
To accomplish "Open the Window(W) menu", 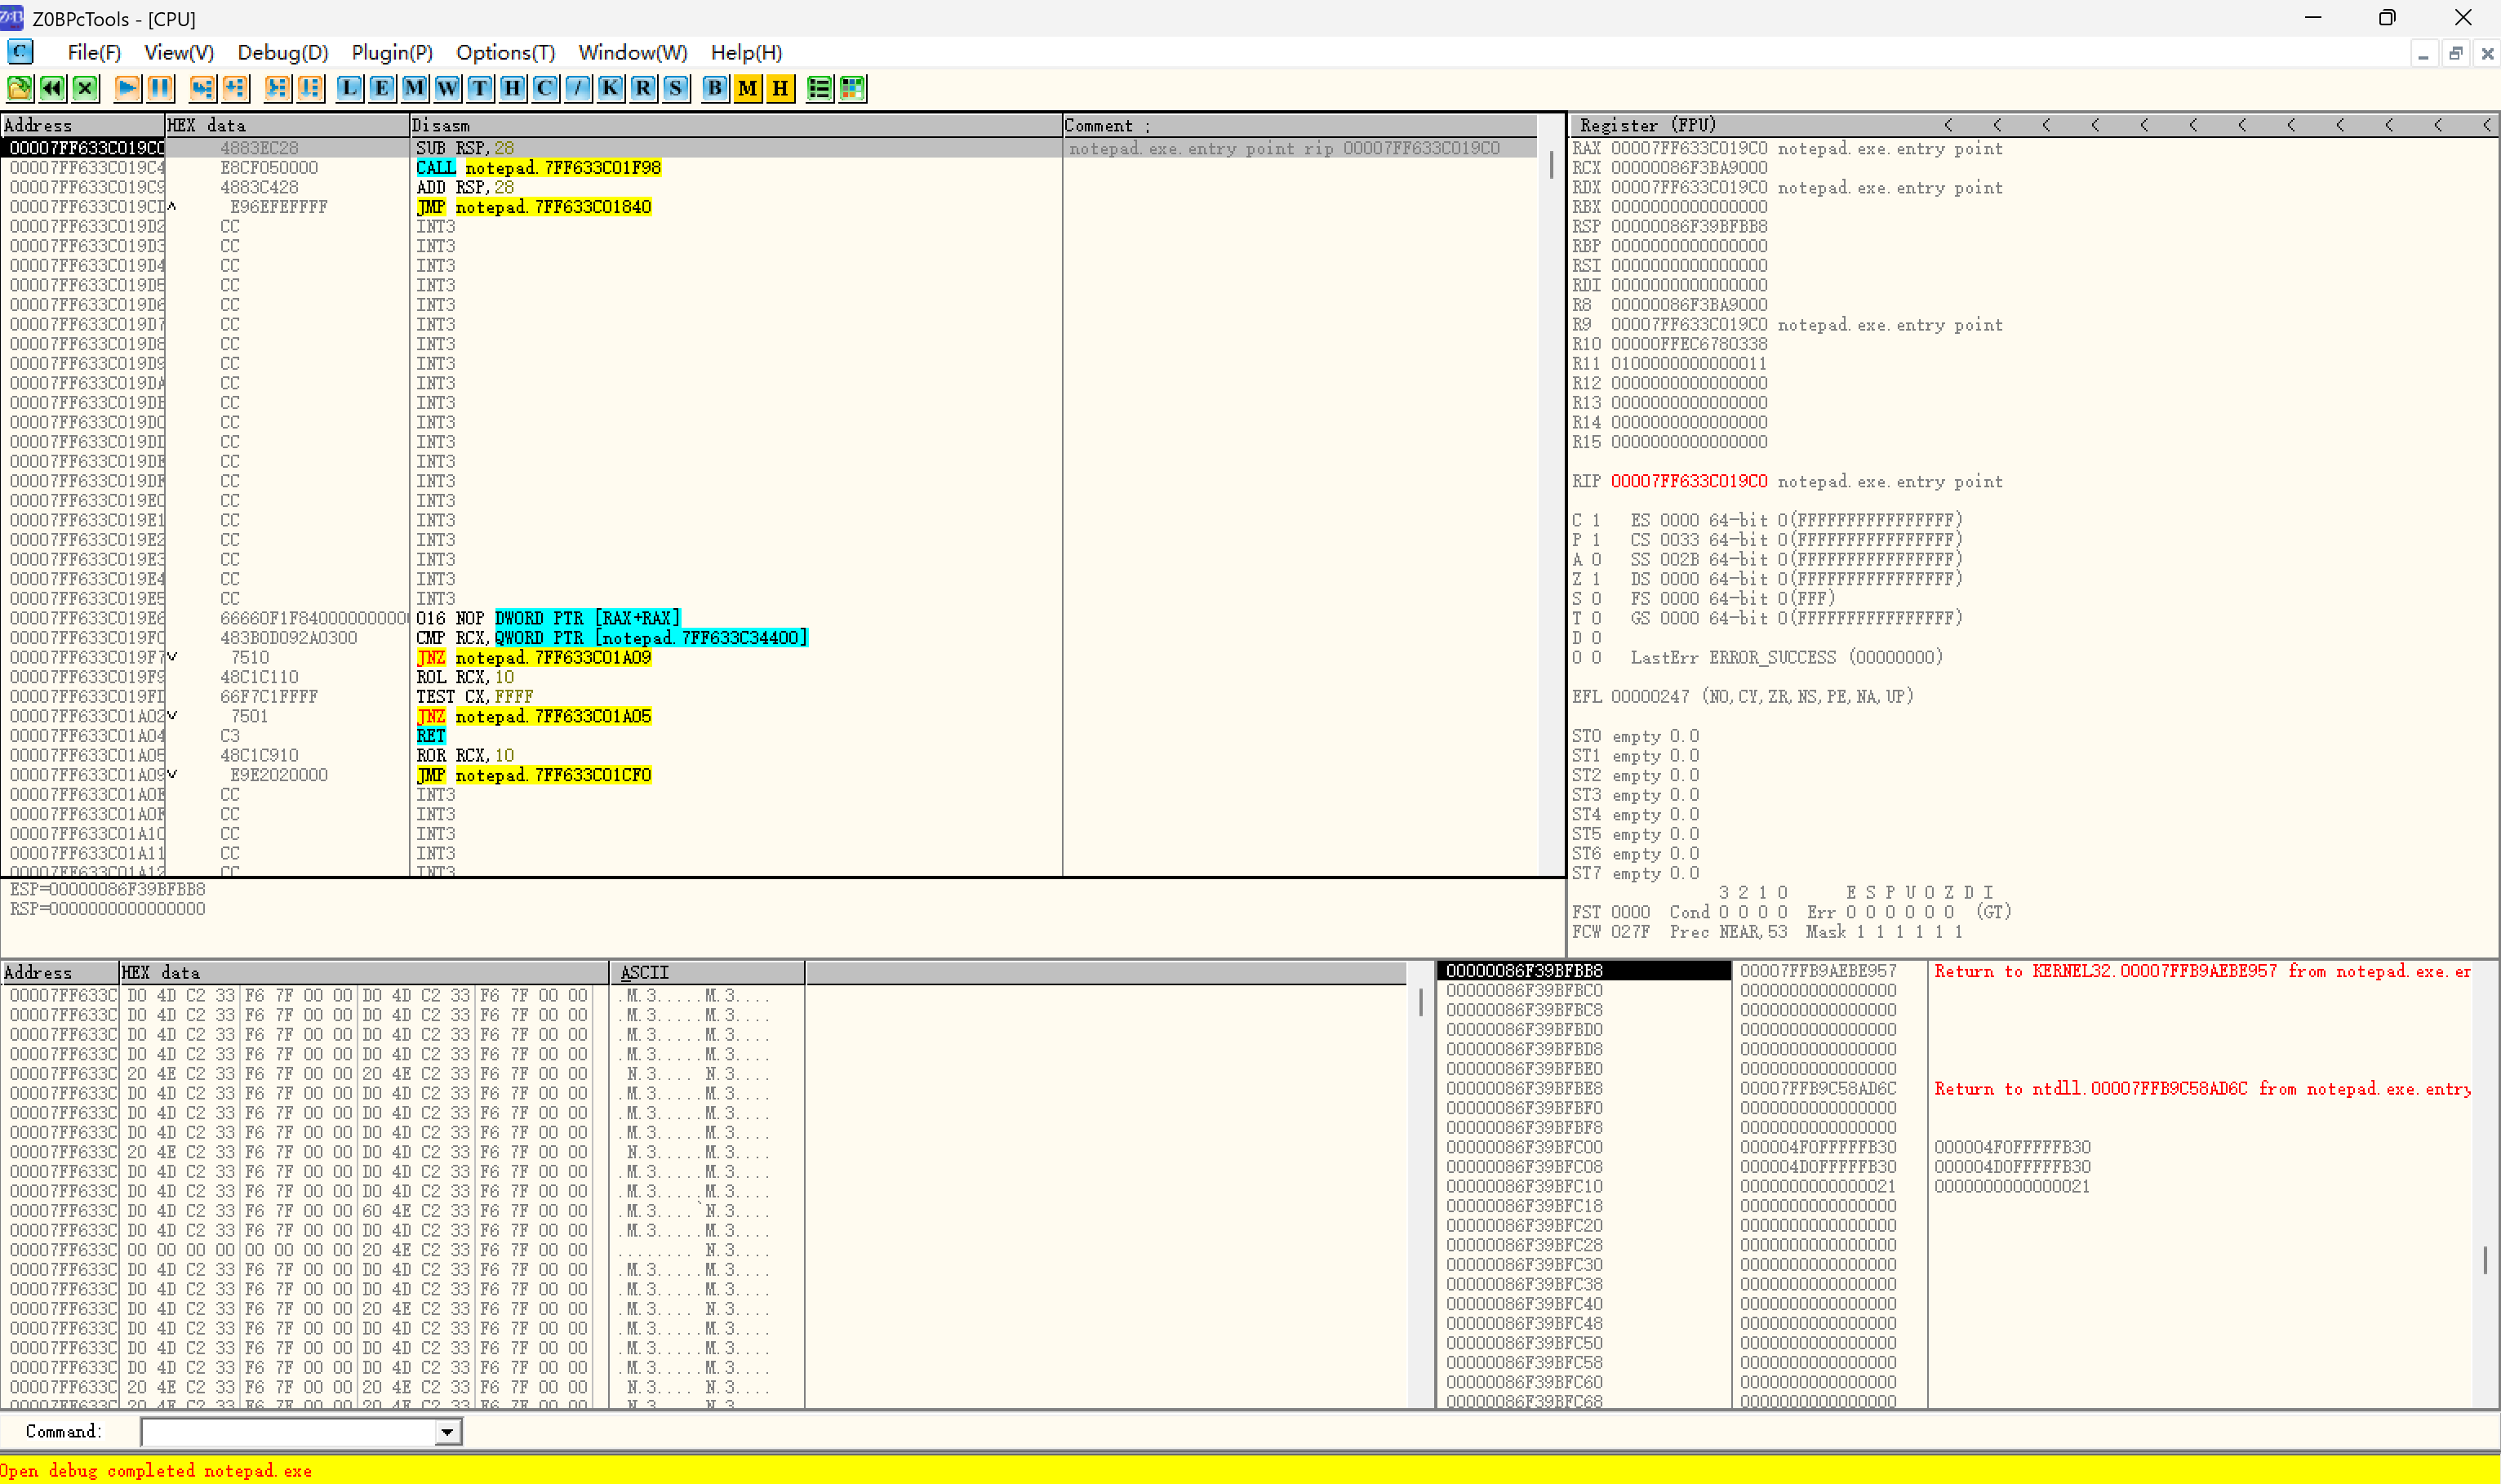I will [x=633, y=53].
